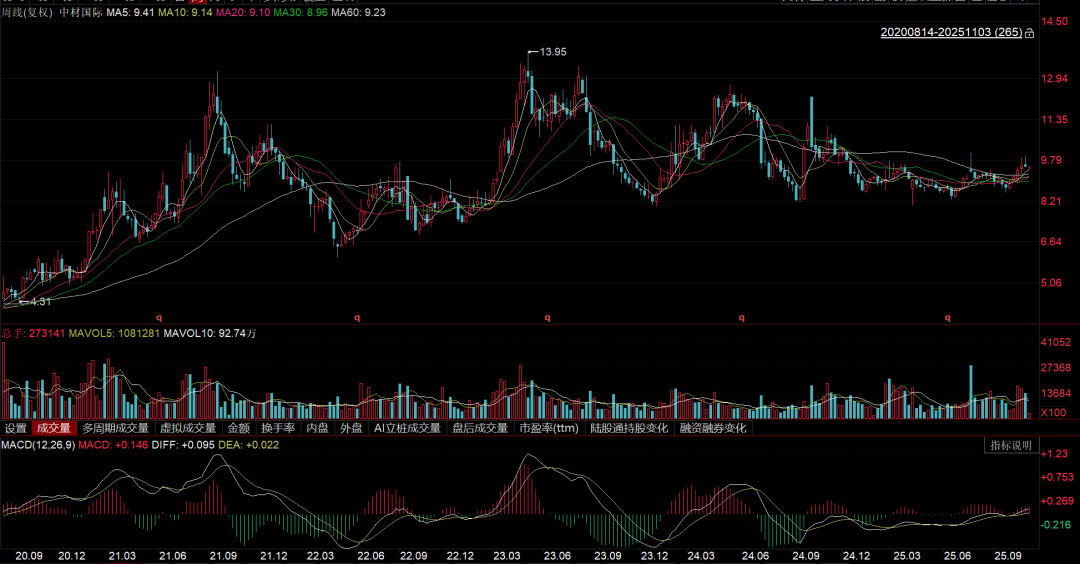Click the MAVOL5: 1081281 label
1080x564 pixels.
pos(114,333)
